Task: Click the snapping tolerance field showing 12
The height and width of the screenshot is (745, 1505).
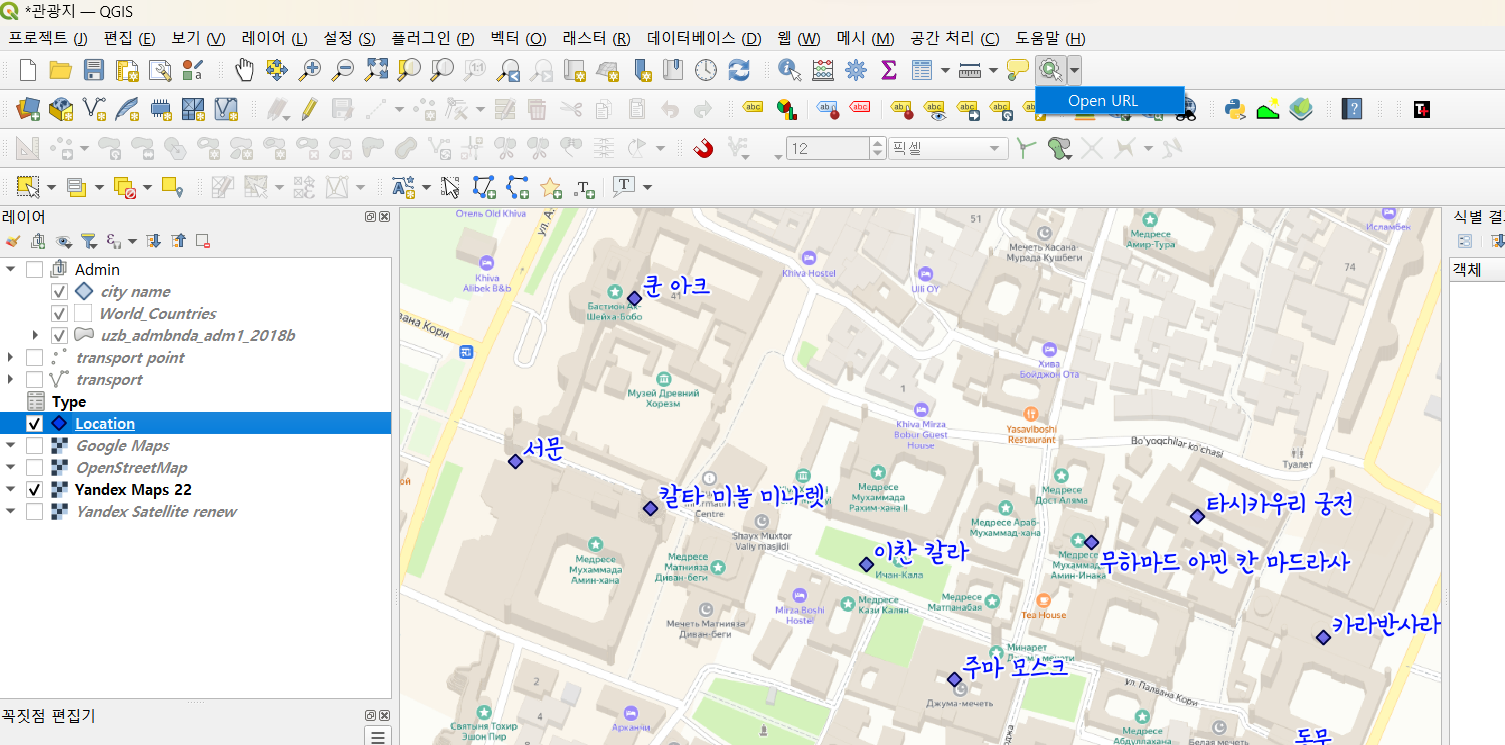Action: click(x=829, y=149)
